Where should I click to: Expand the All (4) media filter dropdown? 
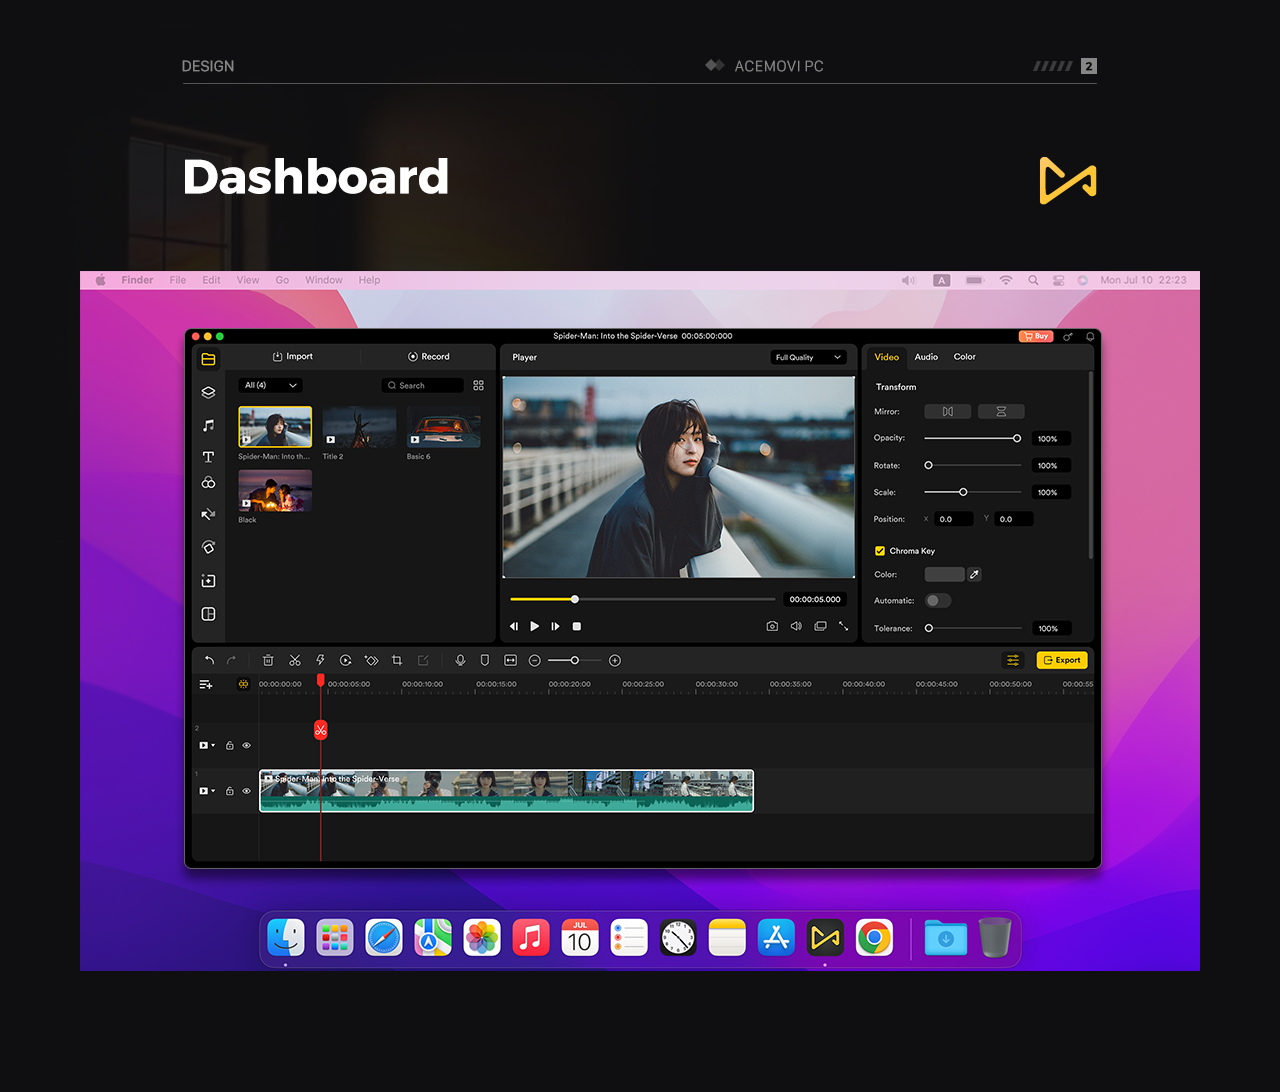[x=271, y=385]
